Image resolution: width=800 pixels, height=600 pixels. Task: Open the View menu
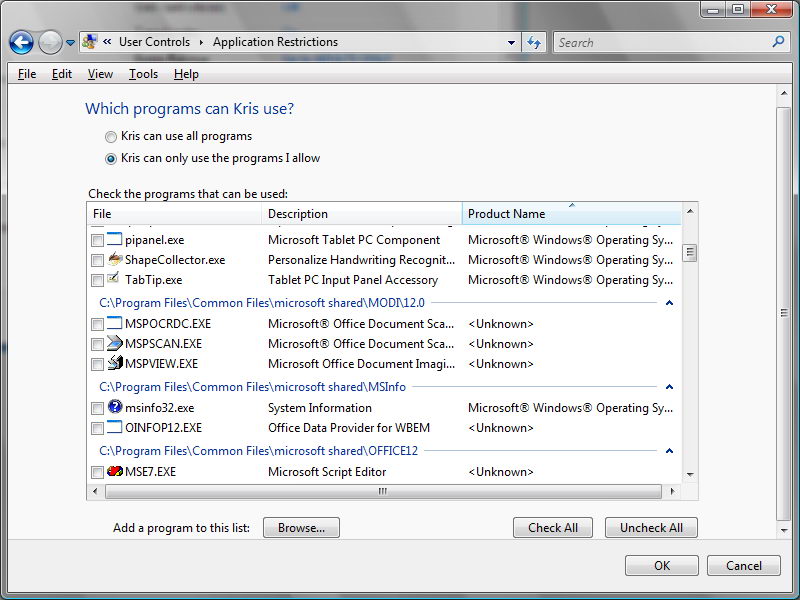pyautogui.click(x=100, y=74)
